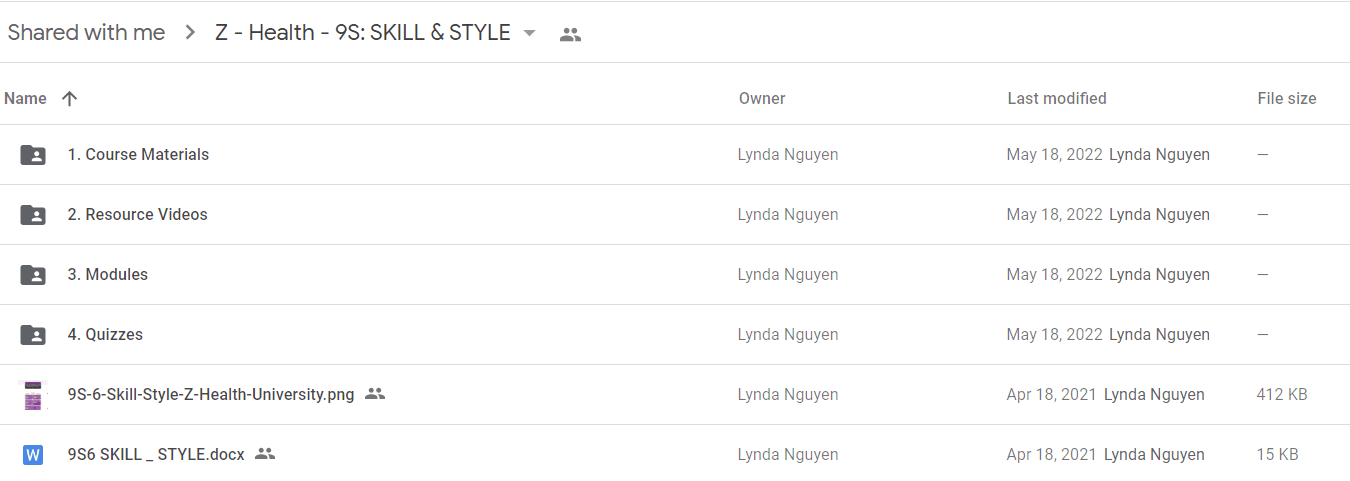Click the Word document icon for 9S6 SKILL _ STYLE.docx
The height and width of the screenshot is (481, 1350).
click(33, 455)
